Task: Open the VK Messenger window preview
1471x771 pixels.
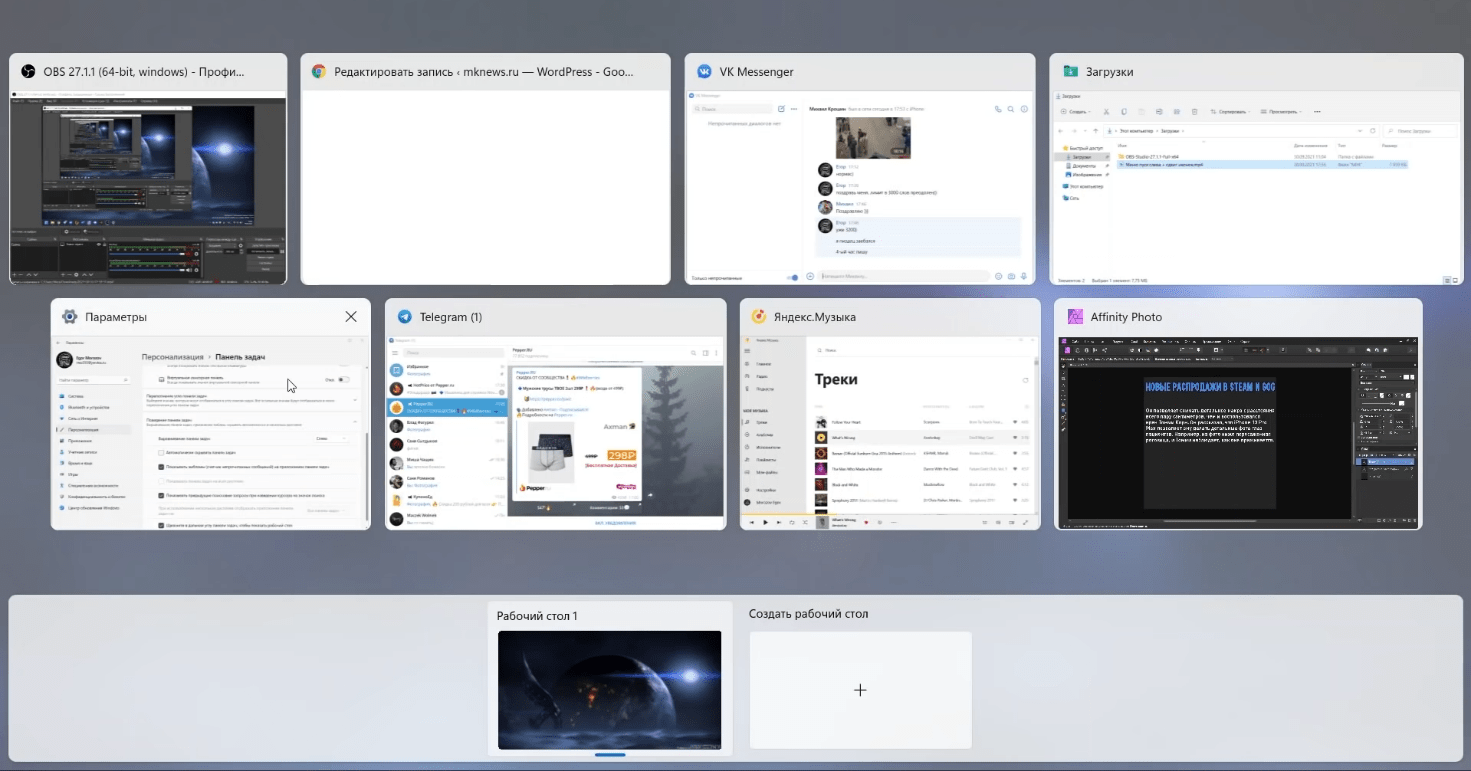Action: [x=860, y=187]
